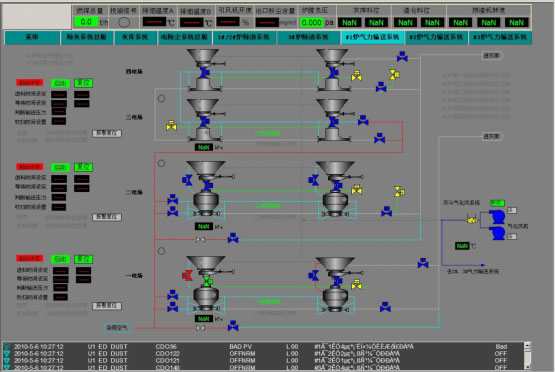Click the blue valve above the 气力输送系统 arrow

[423, 263]
